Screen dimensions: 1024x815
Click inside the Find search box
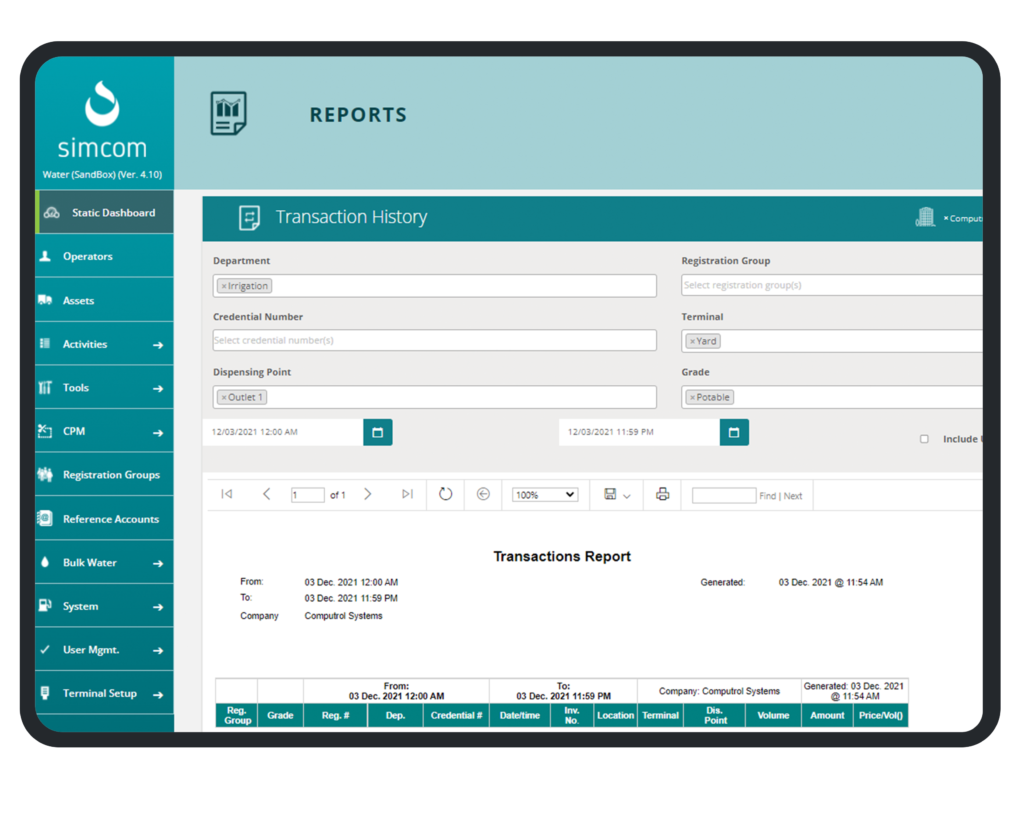[x=723, y=494]
